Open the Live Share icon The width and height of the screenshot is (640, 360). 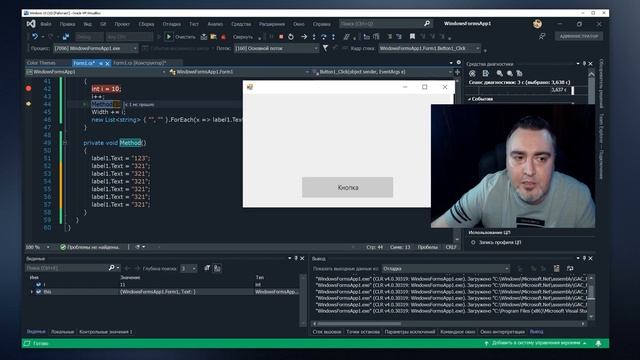[x=542, y=36]
